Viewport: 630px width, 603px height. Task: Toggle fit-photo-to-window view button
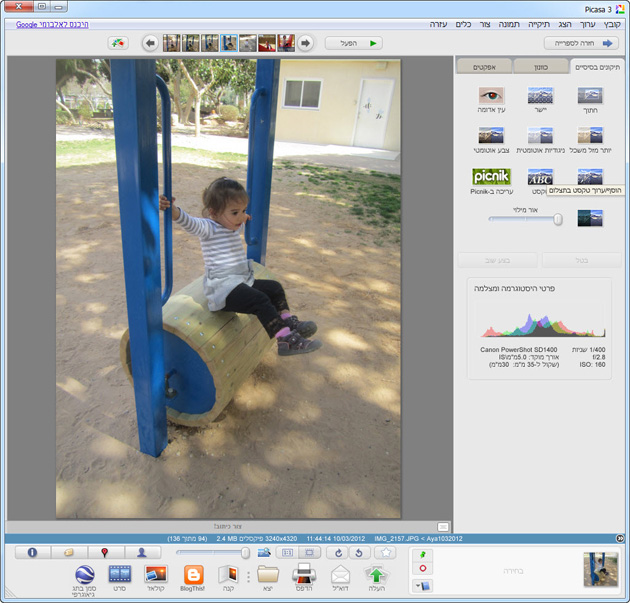point(309,553)
